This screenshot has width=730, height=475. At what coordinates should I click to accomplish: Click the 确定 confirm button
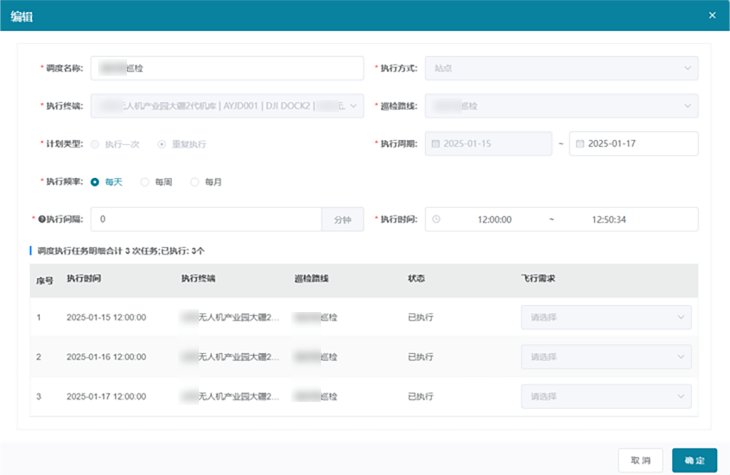coord(694,460)
